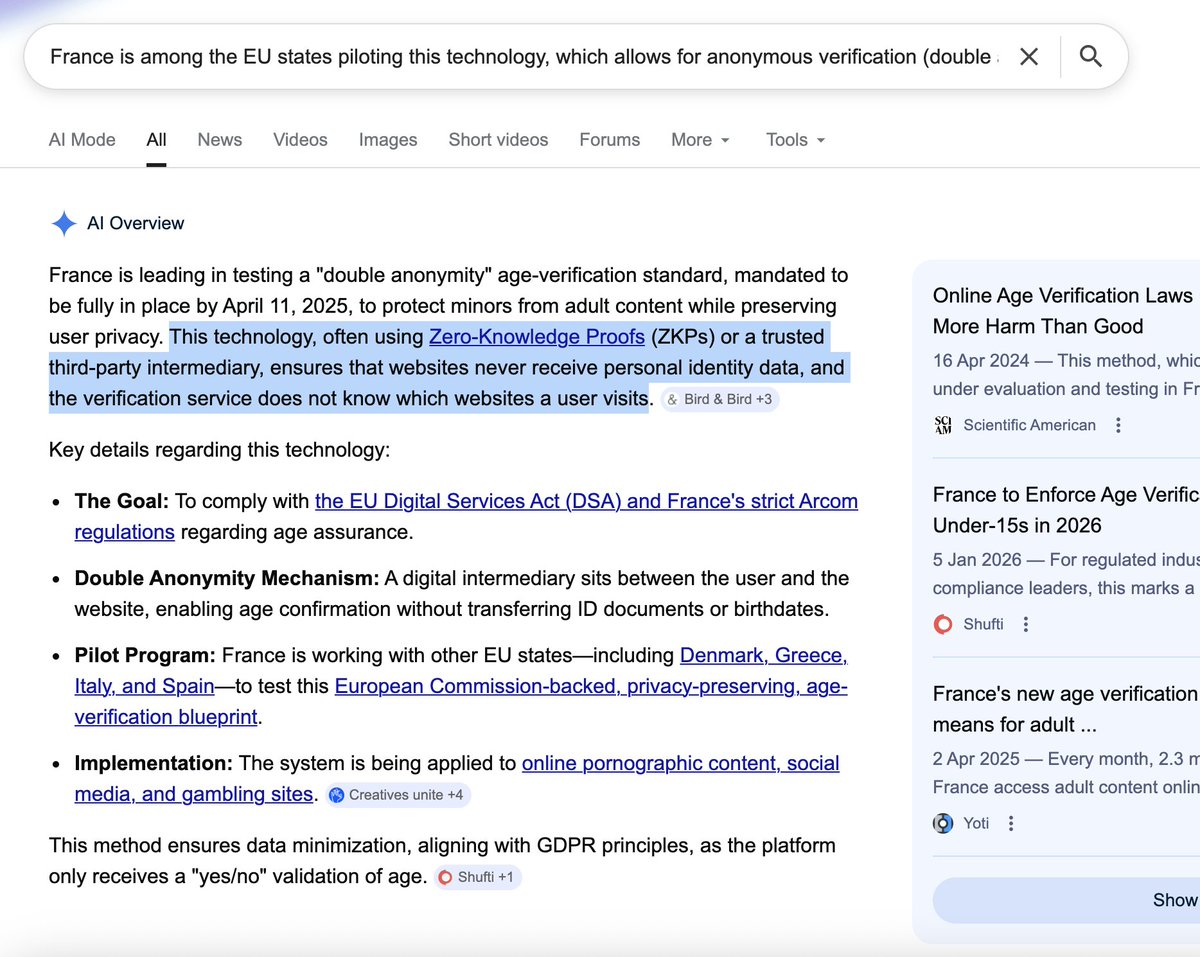Expand the Tools dropdown

click(796, 140)
